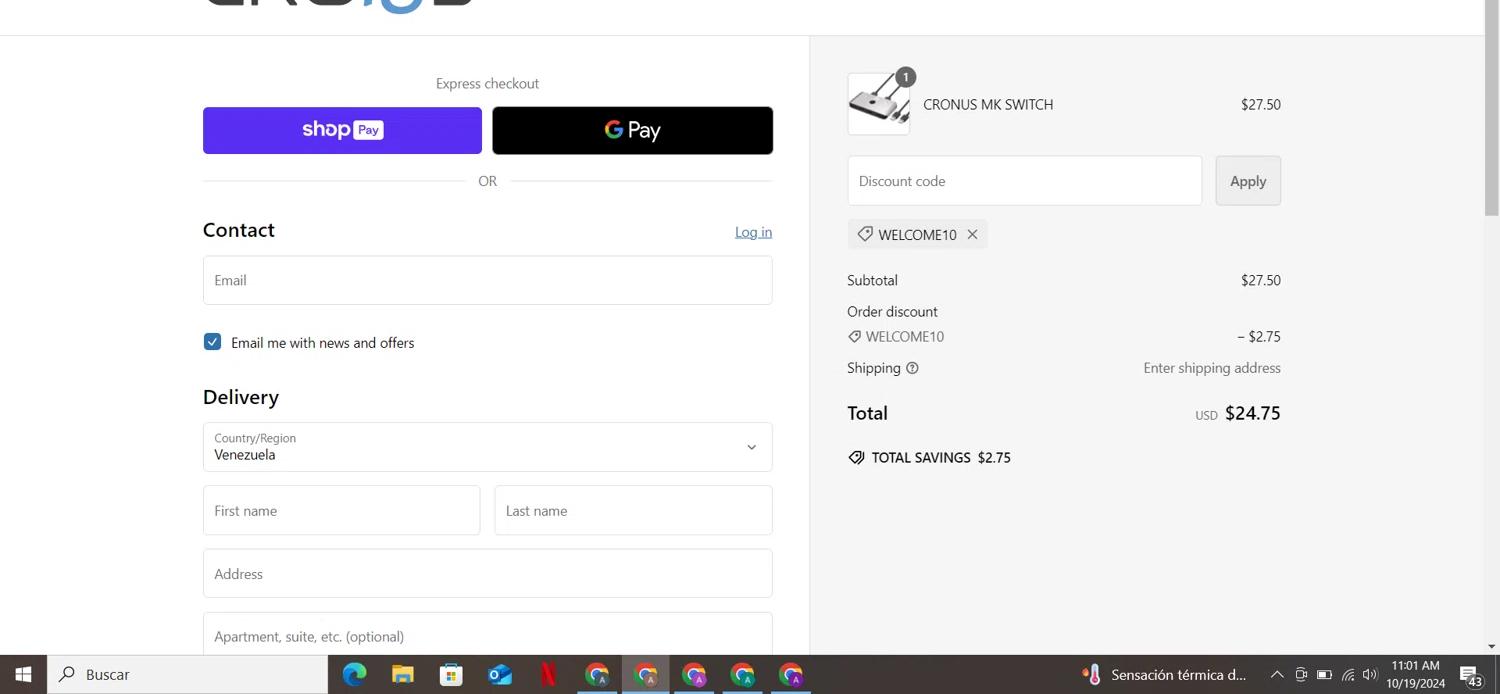Apply the discount code
The width and height of the screenshot is (1500, 694).
point(1248,181)
